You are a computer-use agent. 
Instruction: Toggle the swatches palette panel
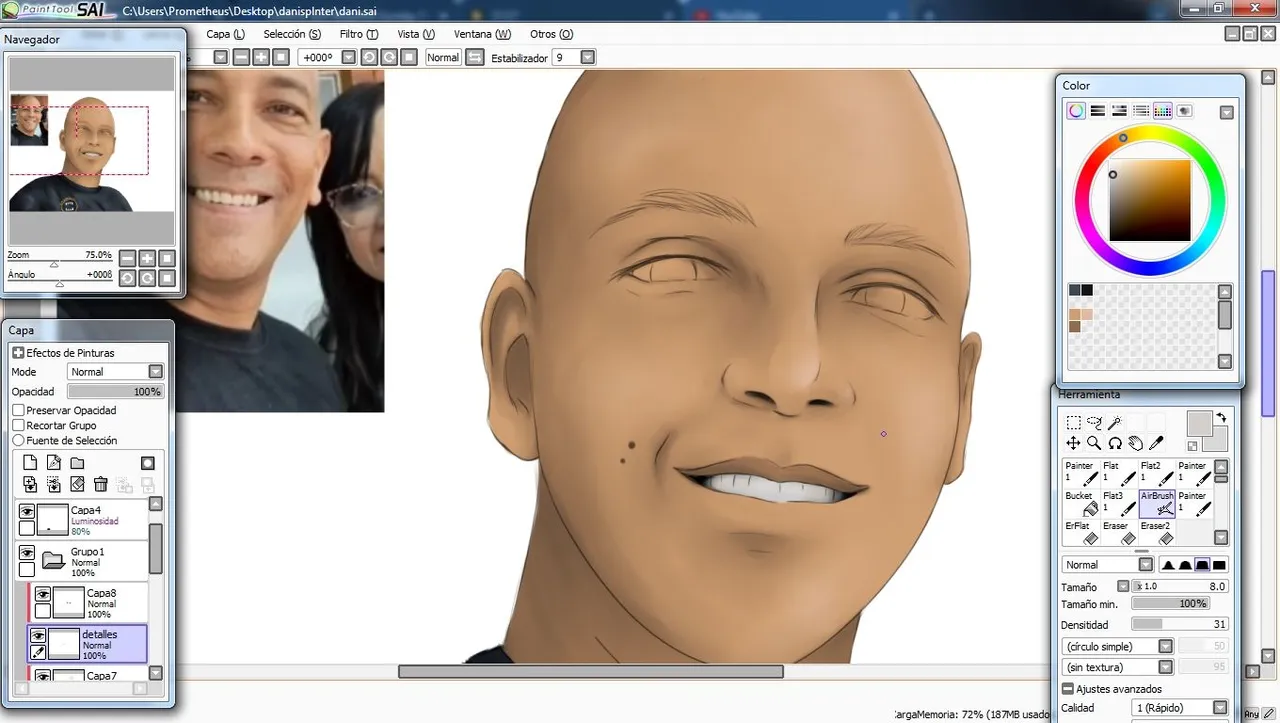coord(1163,111)
